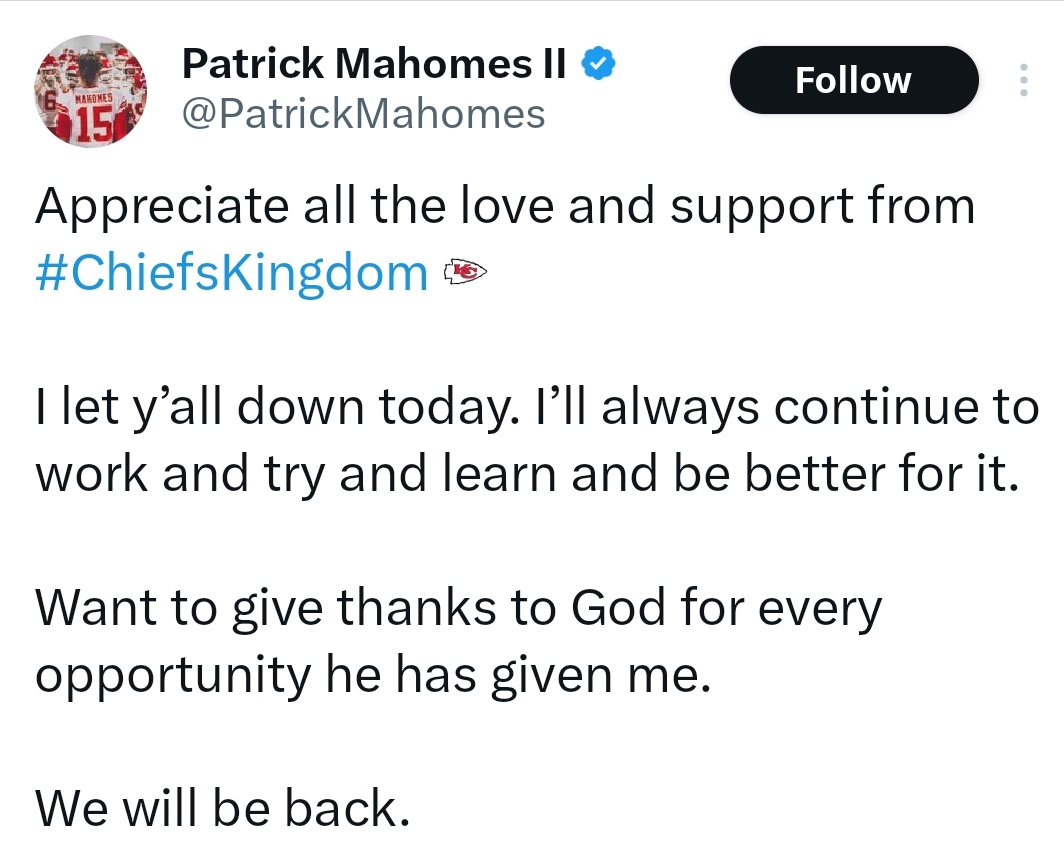
Task: Click the blue verified badge
Action: point(598,64)
